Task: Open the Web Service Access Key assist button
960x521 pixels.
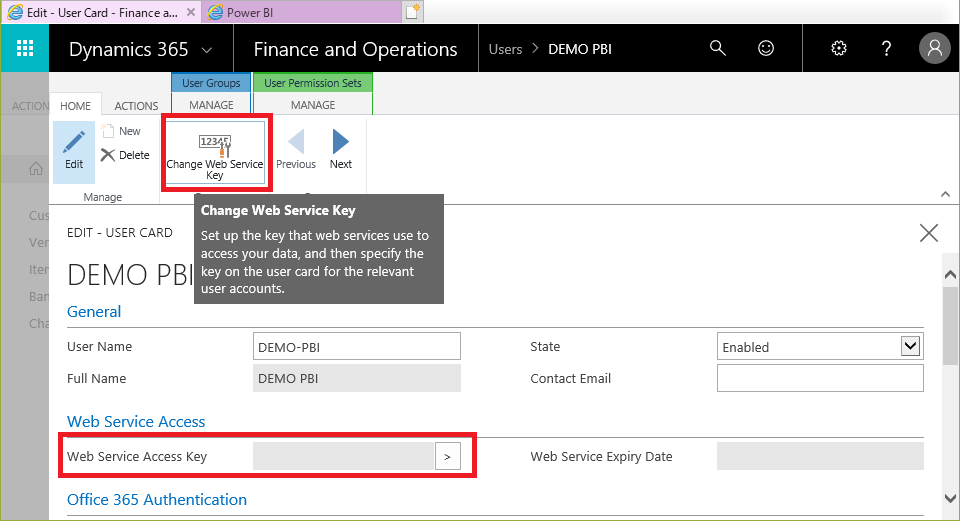Action: click(448, 457)
